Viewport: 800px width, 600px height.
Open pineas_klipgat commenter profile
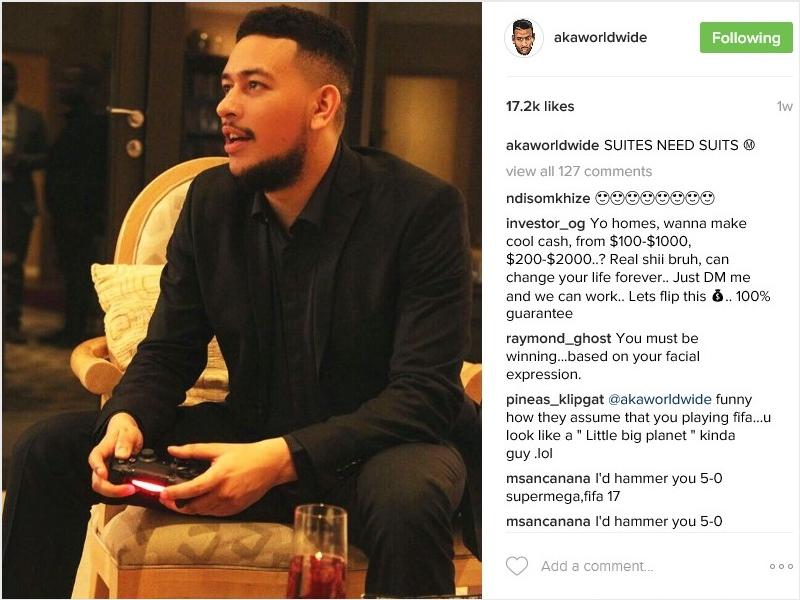[555, 399]
